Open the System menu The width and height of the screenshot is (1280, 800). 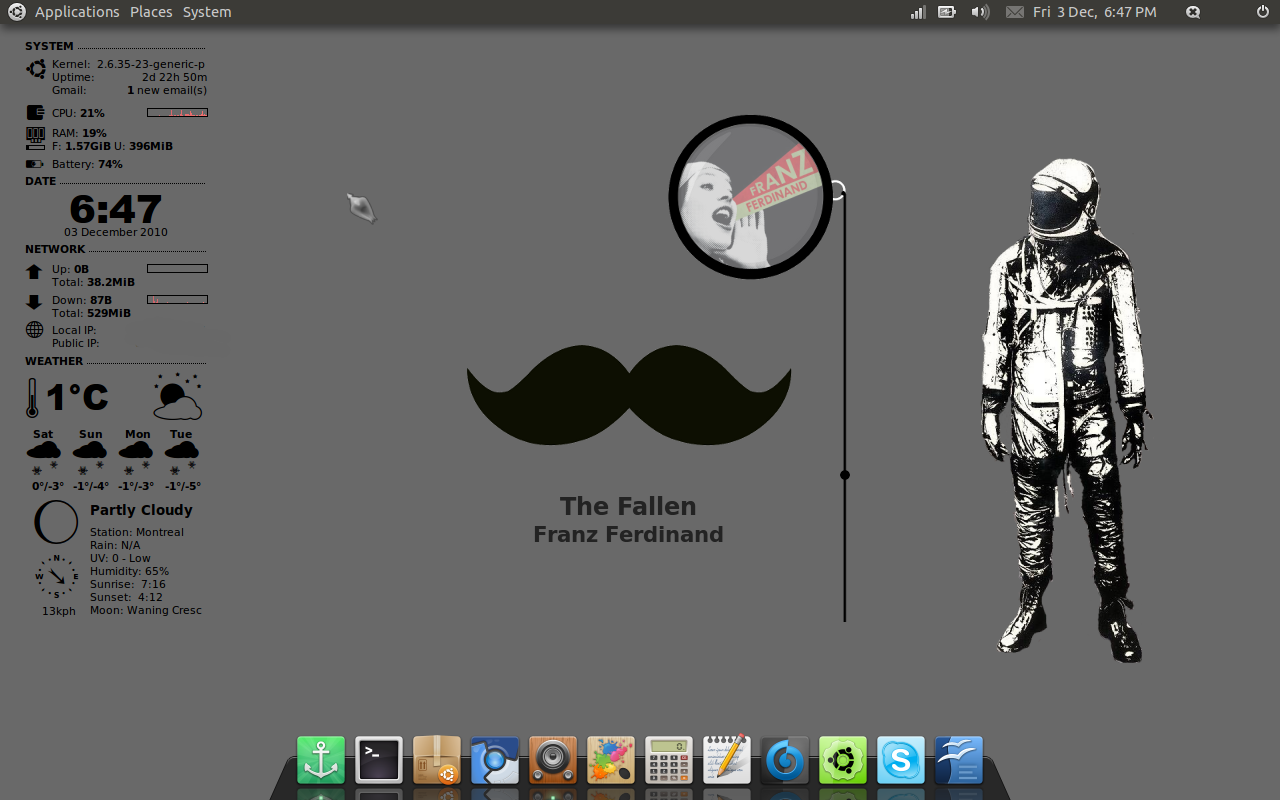[207, 12]
